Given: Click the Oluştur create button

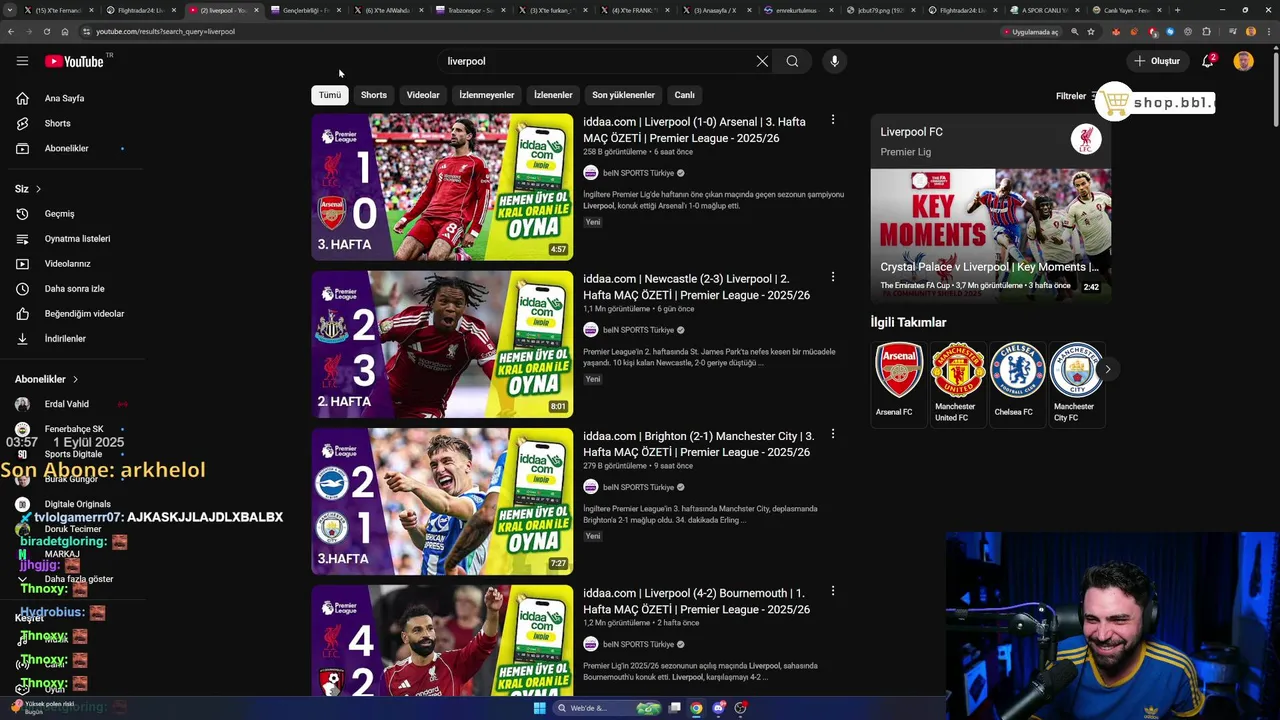Looking at the screenshot, I should click(1157, 61).
